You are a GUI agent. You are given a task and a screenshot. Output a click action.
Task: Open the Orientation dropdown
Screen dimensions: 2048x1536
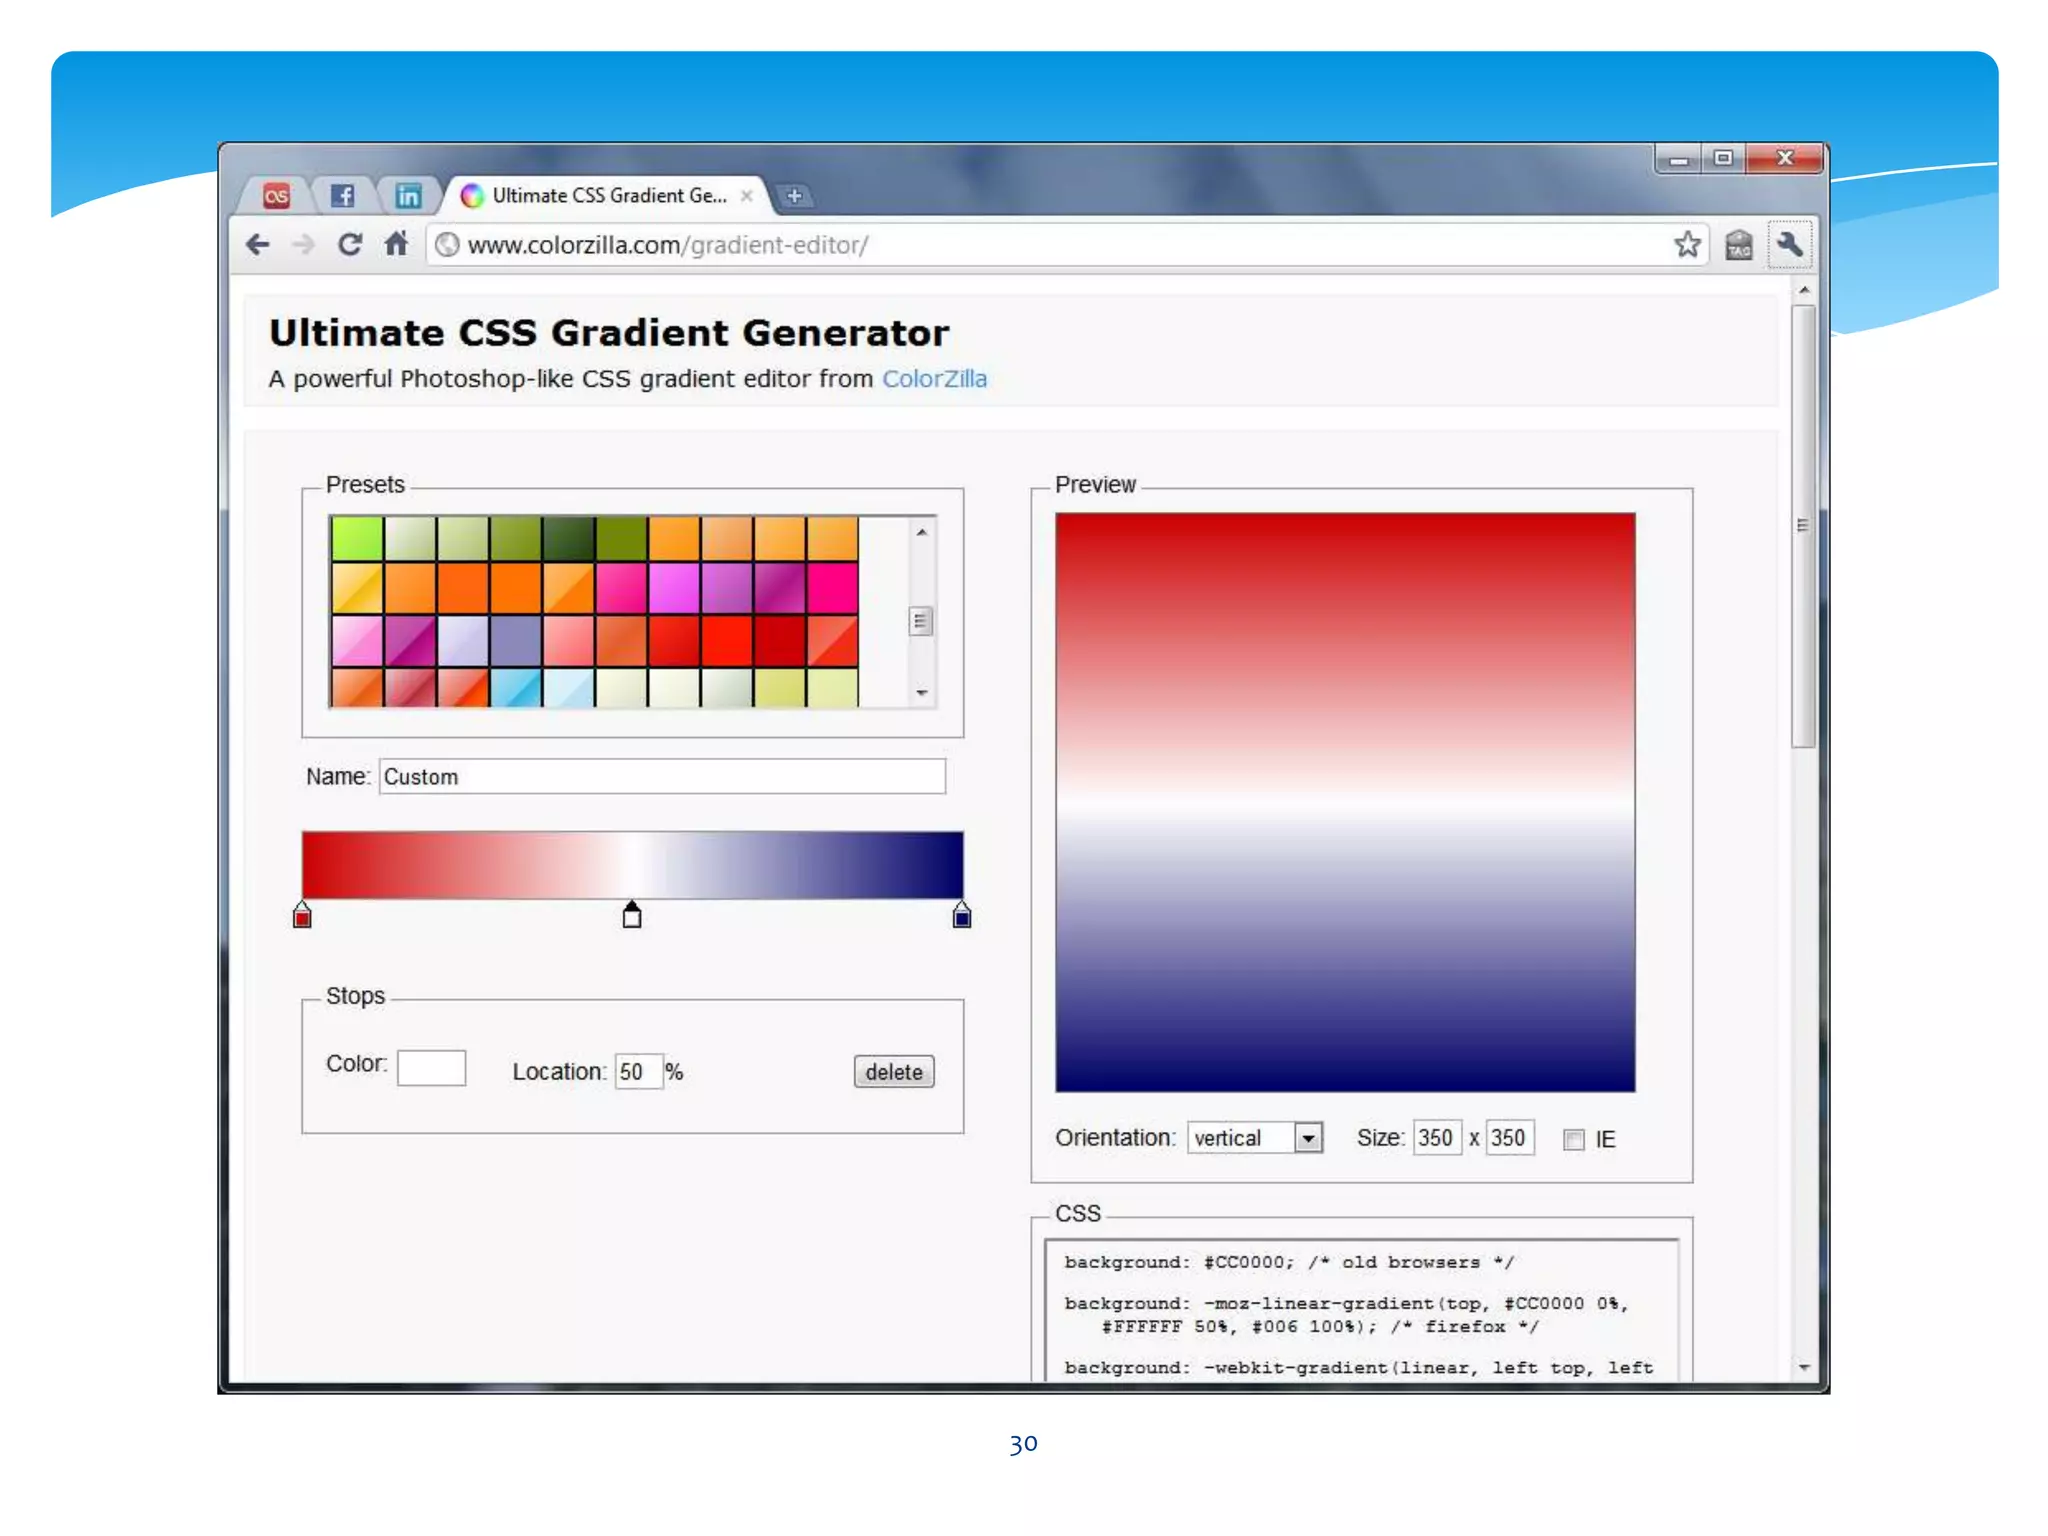[x=1255, y=1138]
